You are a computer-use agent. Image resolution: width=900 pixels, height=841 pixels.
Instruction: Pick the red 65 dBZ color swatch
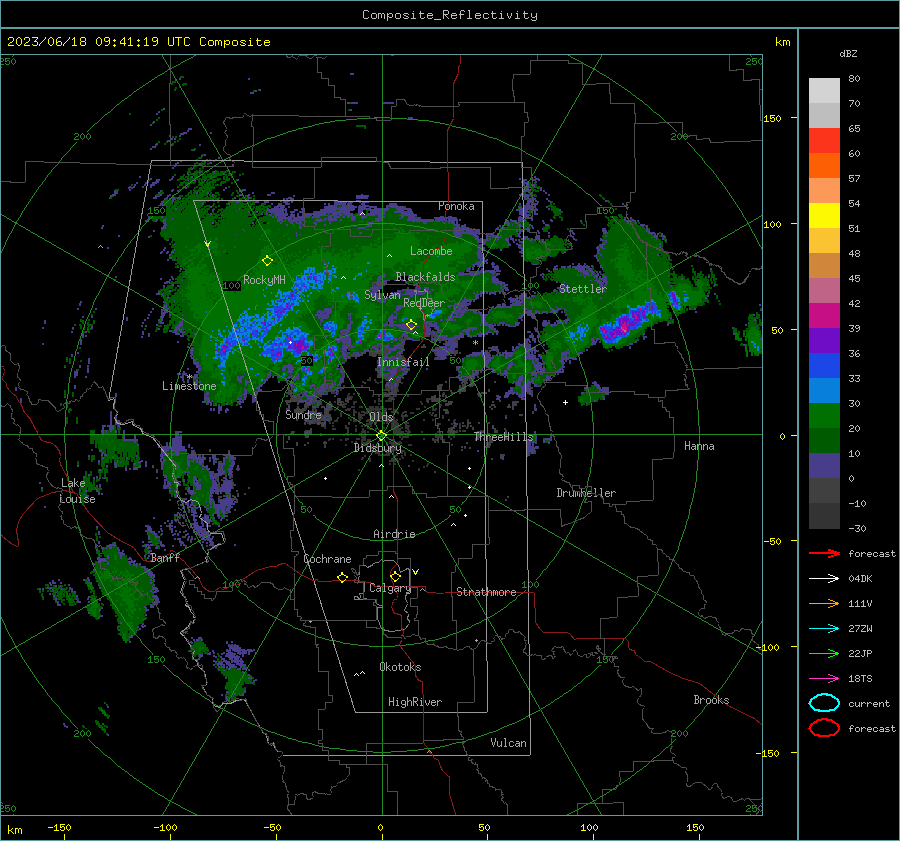pyautogui.click(x=824, y=141)
